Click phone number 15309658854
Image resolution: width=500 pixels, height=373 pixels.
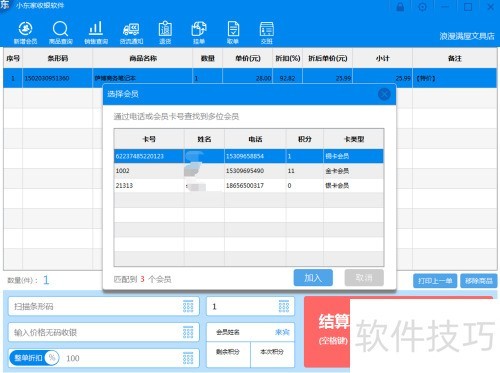click(x=245, y=156)
